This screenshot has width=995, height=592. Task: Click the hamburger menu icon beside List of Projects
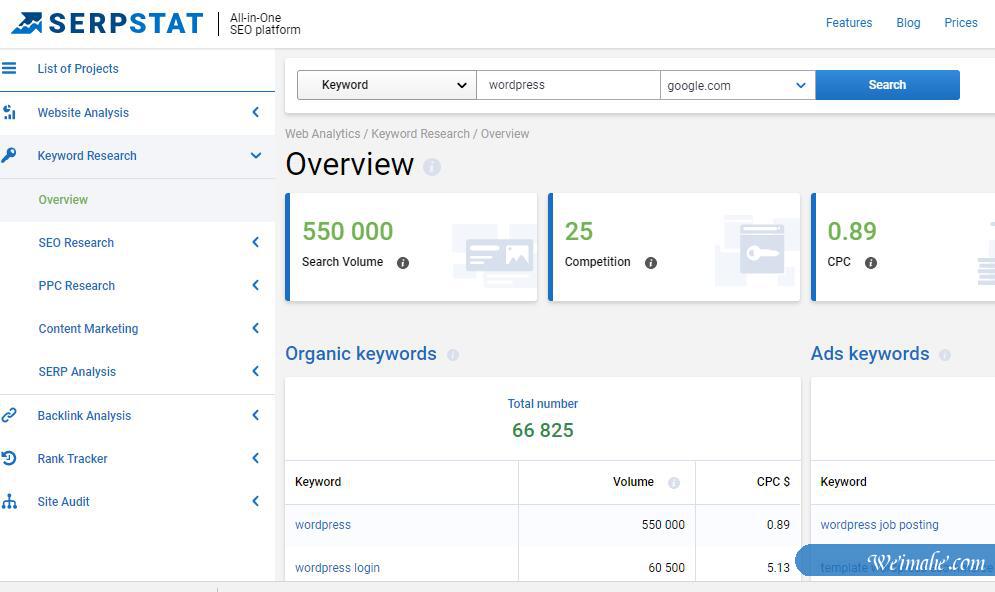(10, 68)
